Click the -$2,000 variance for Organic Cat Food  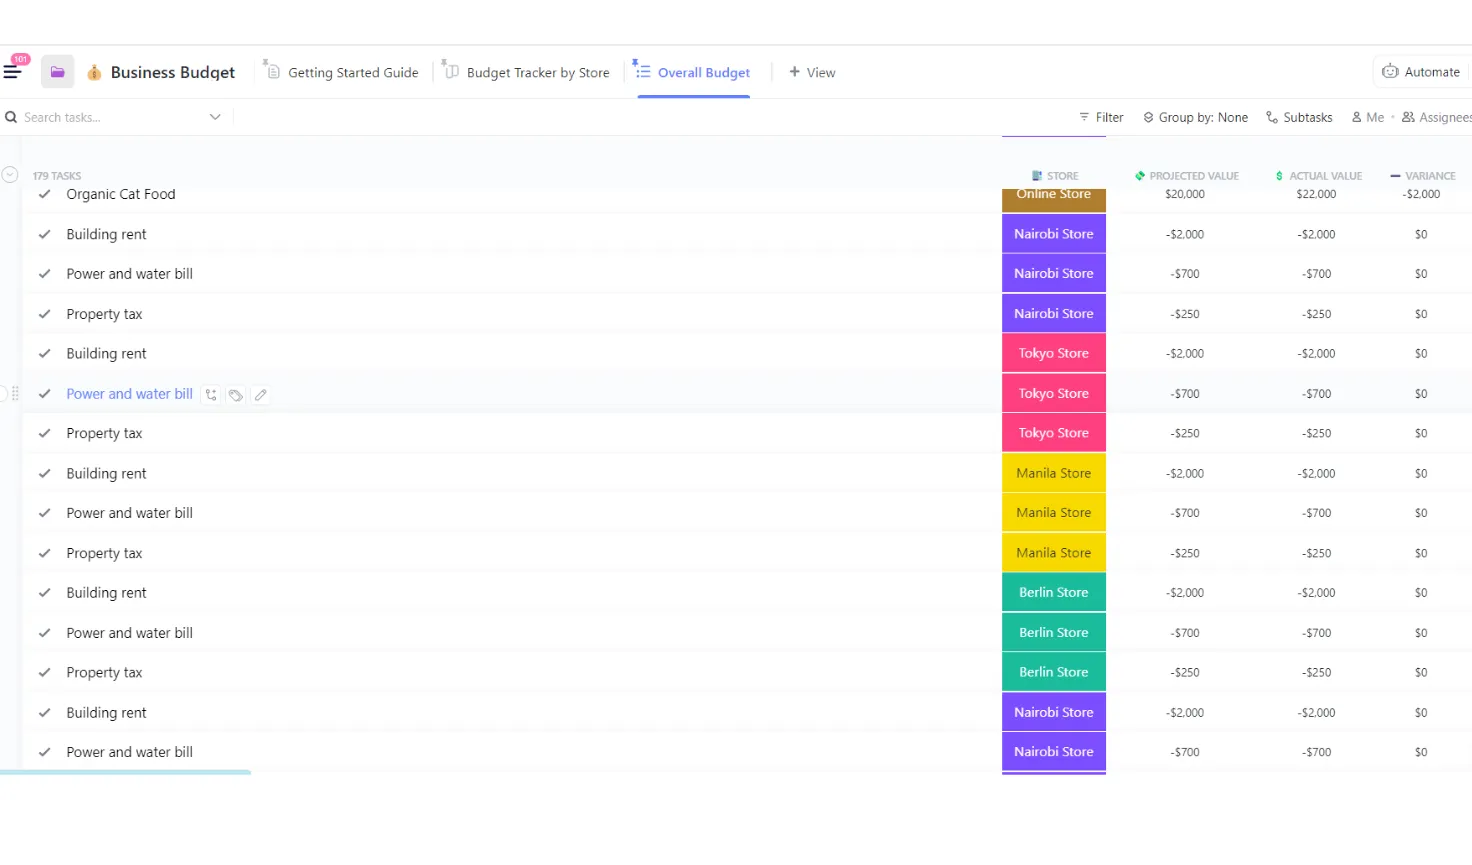1421,194
